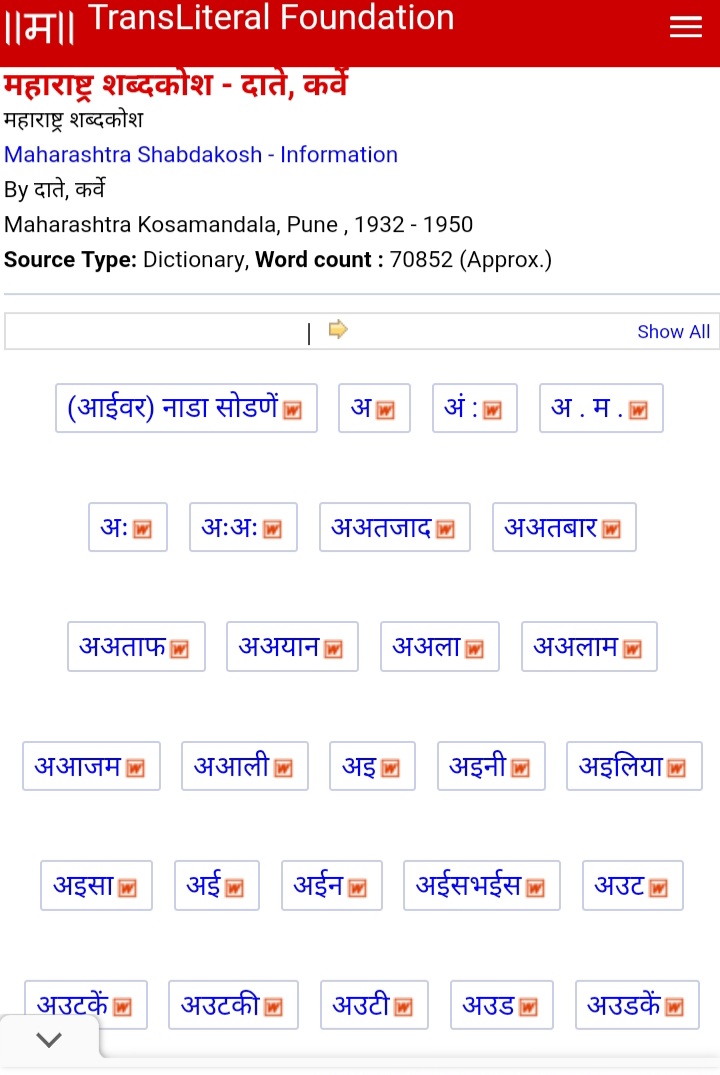Click the document icon beside अईसभईस

536,888
